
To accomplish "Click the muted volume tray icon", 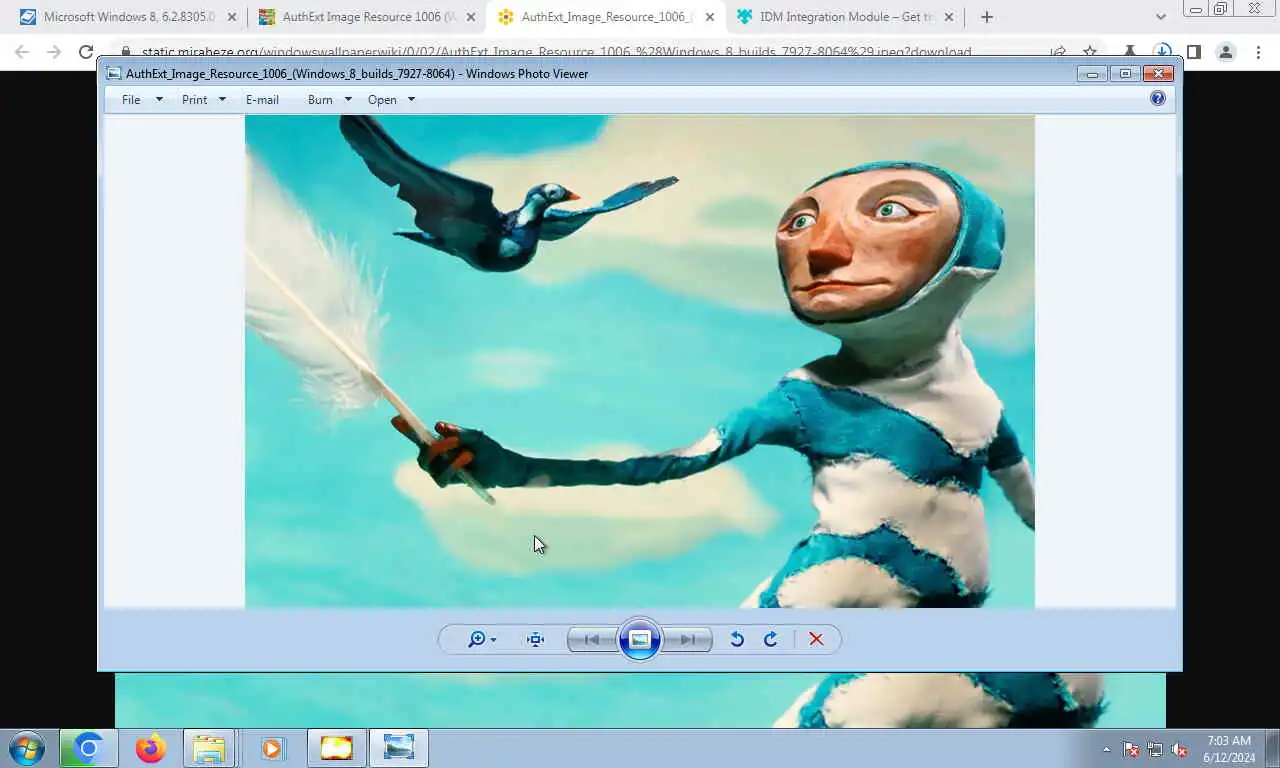I will (1179, 749).
